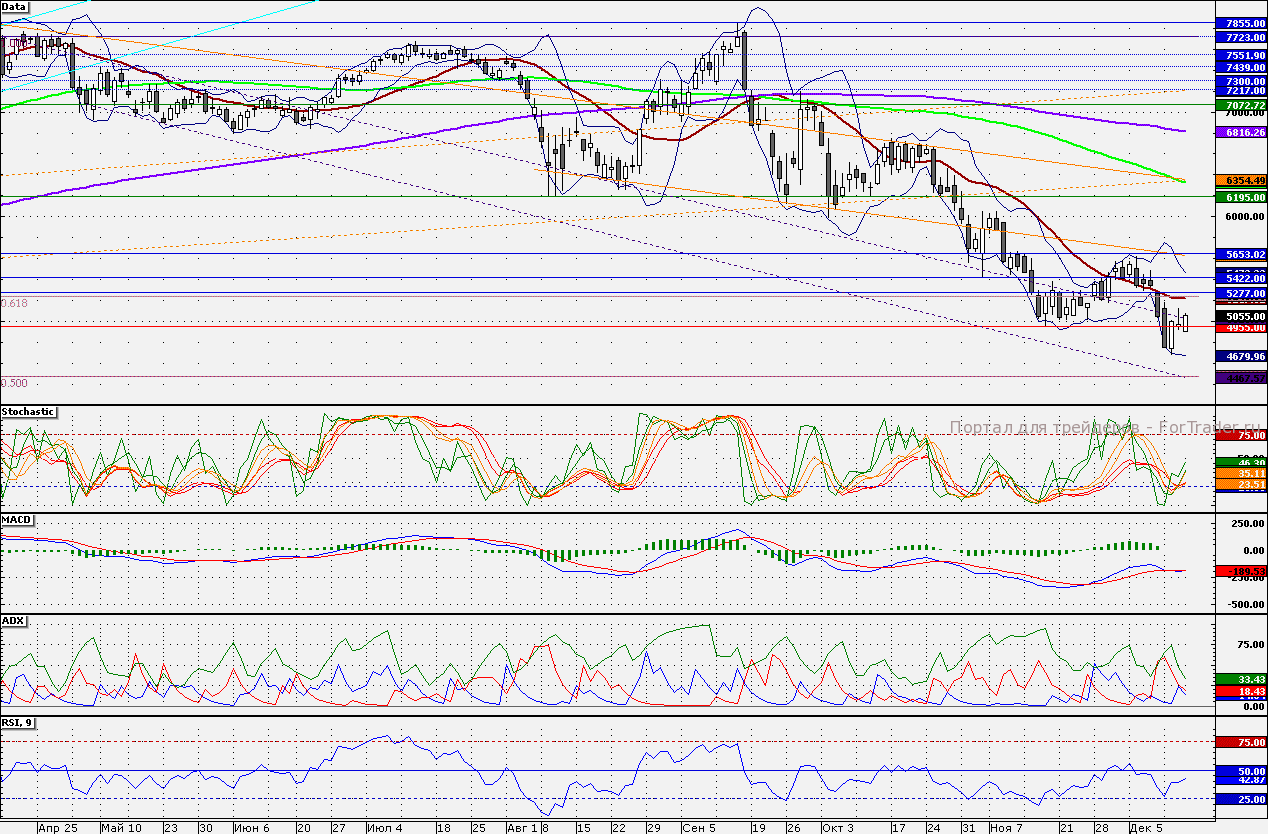The image size is (1268, 834).
Task: Open the MACD indicator panel label
Action: (18, 520)
